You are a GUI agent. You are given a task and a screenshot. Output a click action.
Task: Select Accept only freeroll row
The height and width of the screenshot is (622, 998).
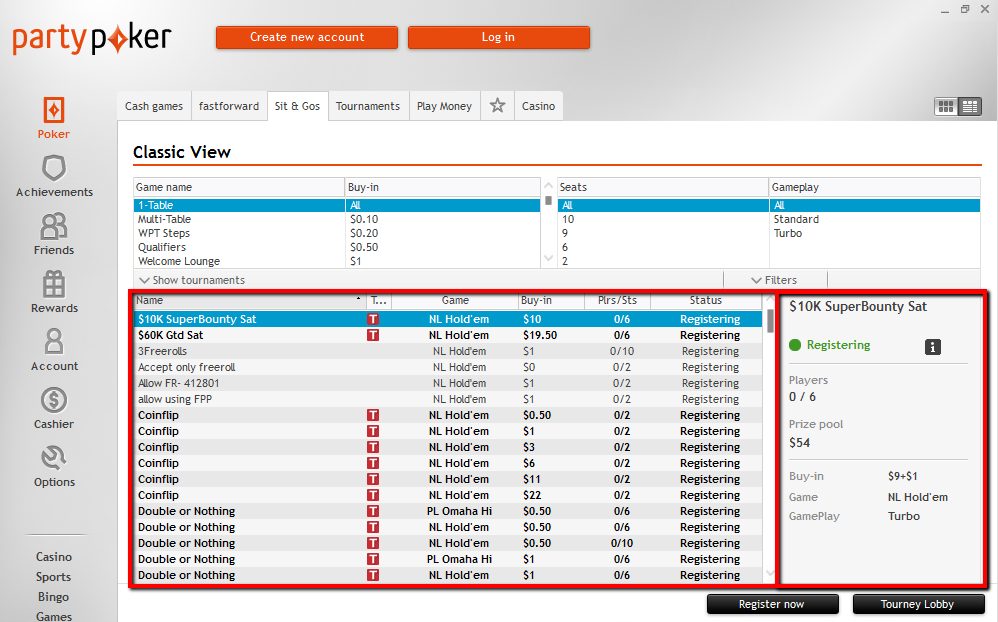pyautogui.click(x=448, y=367)
